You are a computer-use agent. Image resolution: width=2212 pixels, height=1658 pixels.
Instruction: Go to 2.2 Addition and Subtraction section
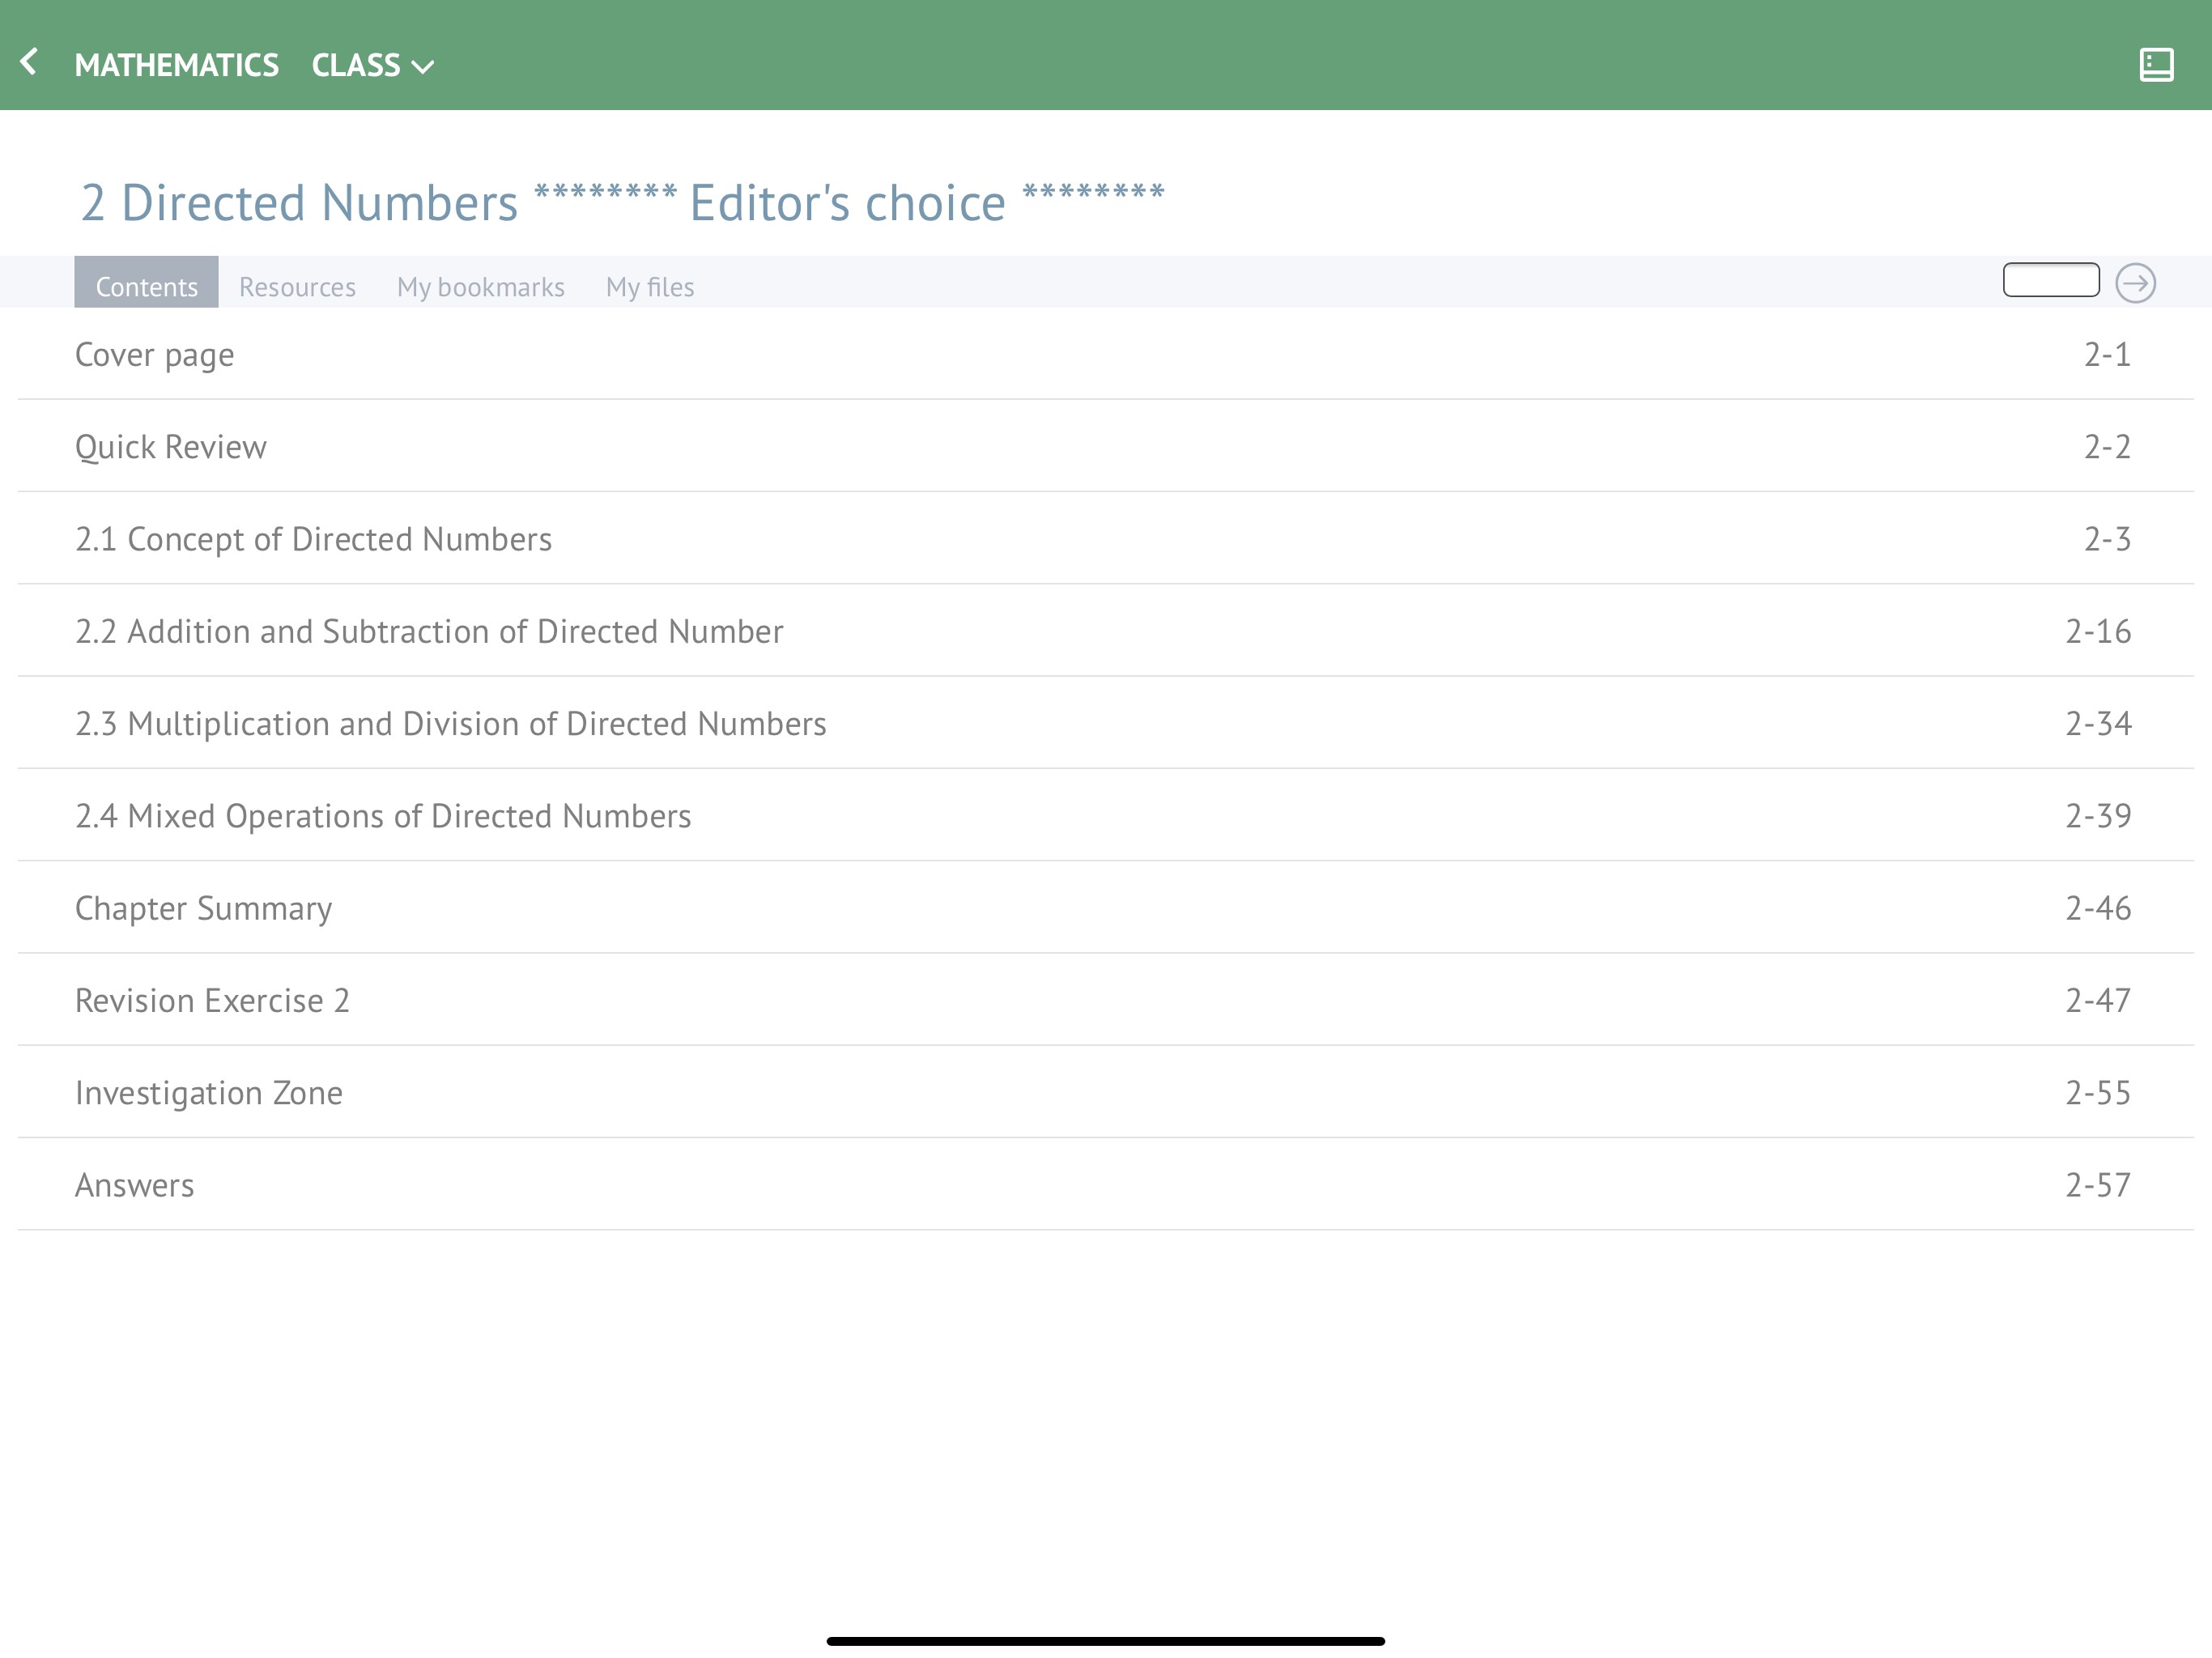(429, 632)
